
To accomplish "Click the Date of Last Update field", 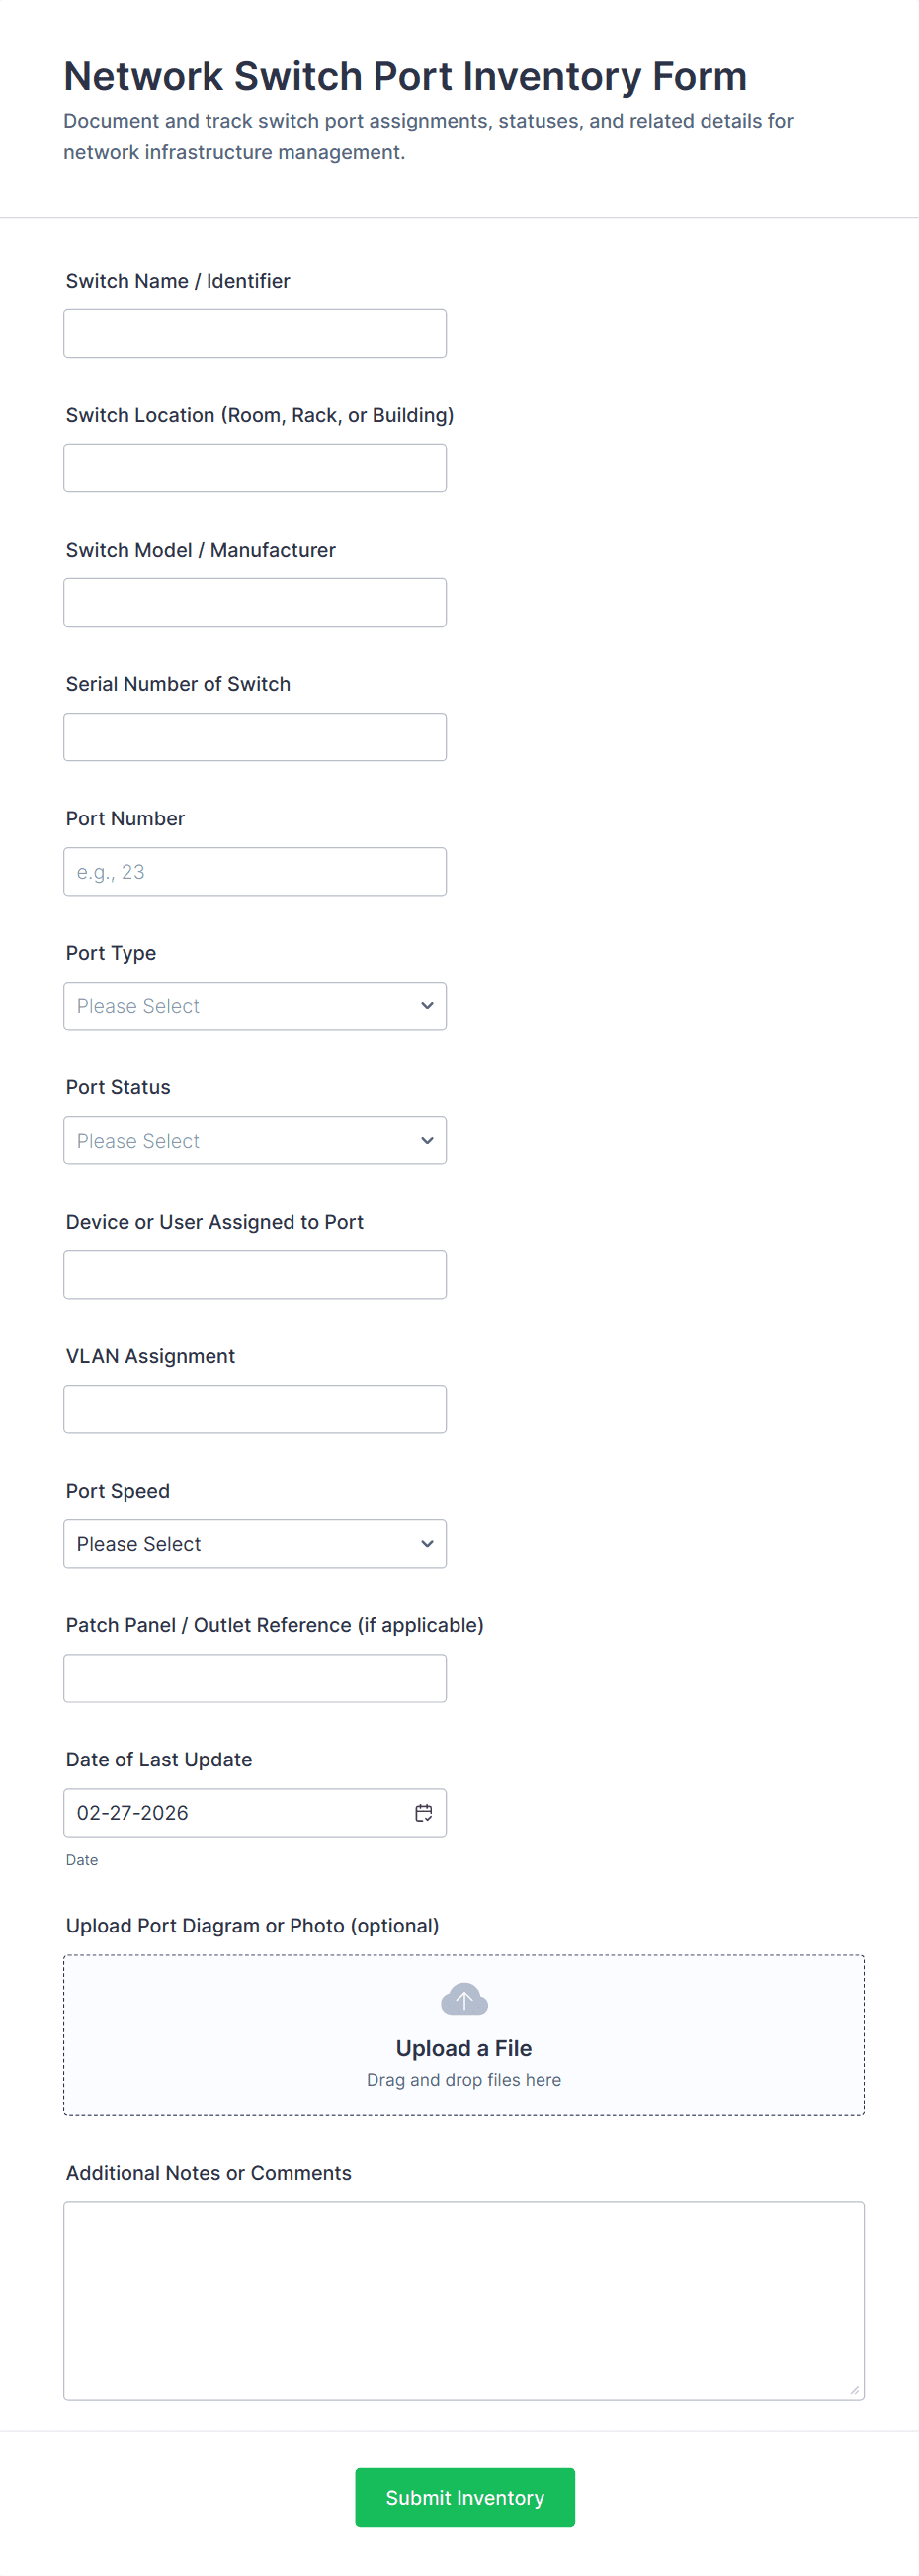I will coord(235,1813).
